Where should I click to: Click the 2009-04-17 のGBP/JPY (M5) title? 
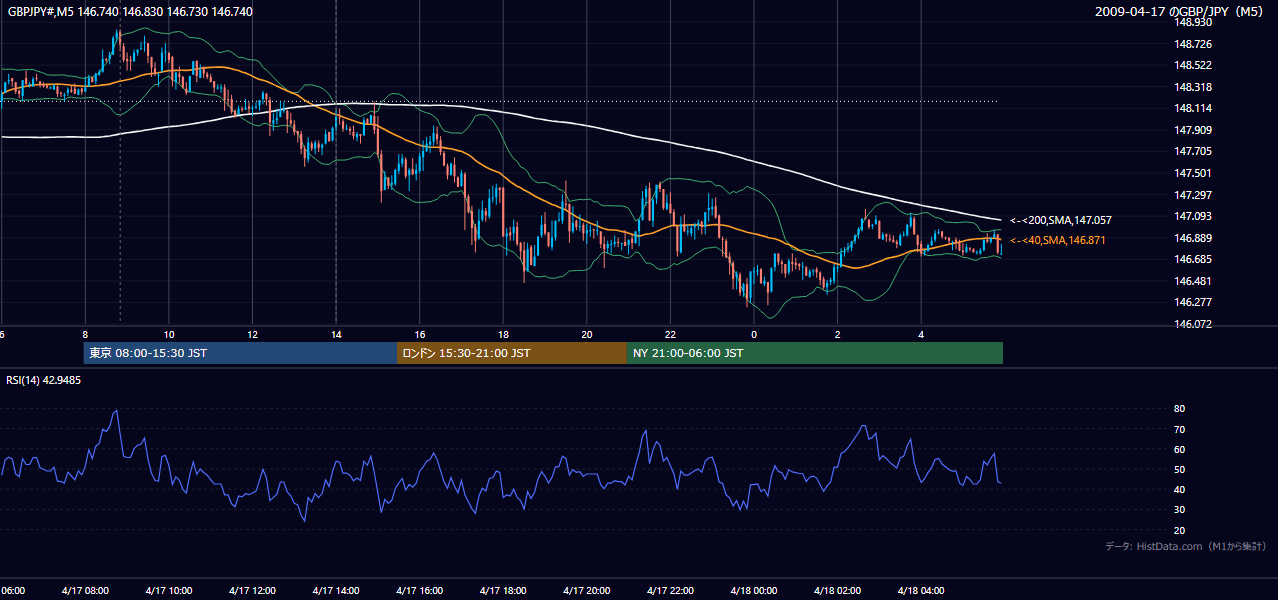[1181, 11]
